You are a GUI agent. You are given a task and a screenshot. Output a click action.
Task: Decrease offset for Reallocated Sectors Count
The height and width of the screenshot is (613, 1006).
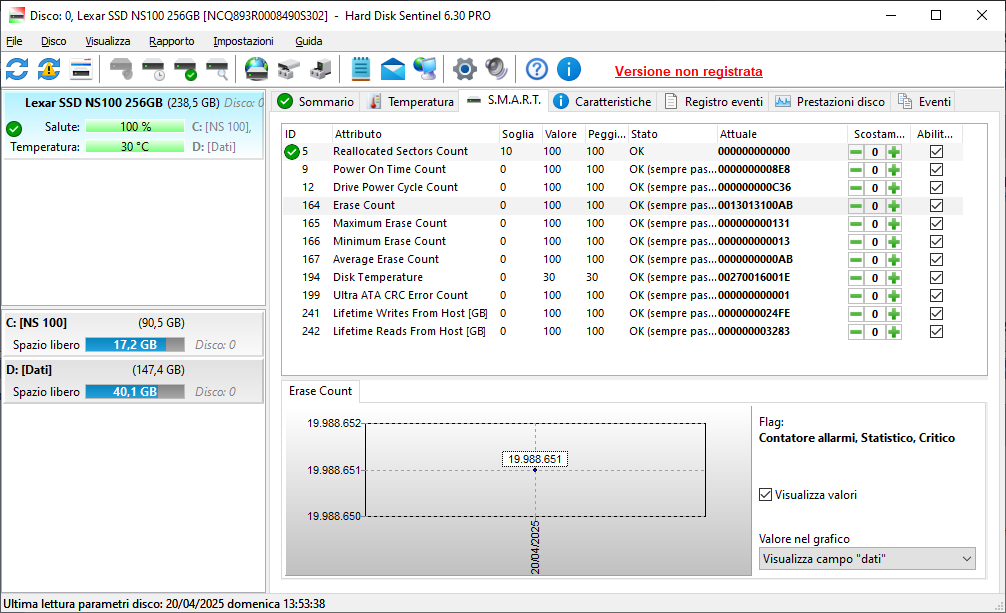(856, 152)
